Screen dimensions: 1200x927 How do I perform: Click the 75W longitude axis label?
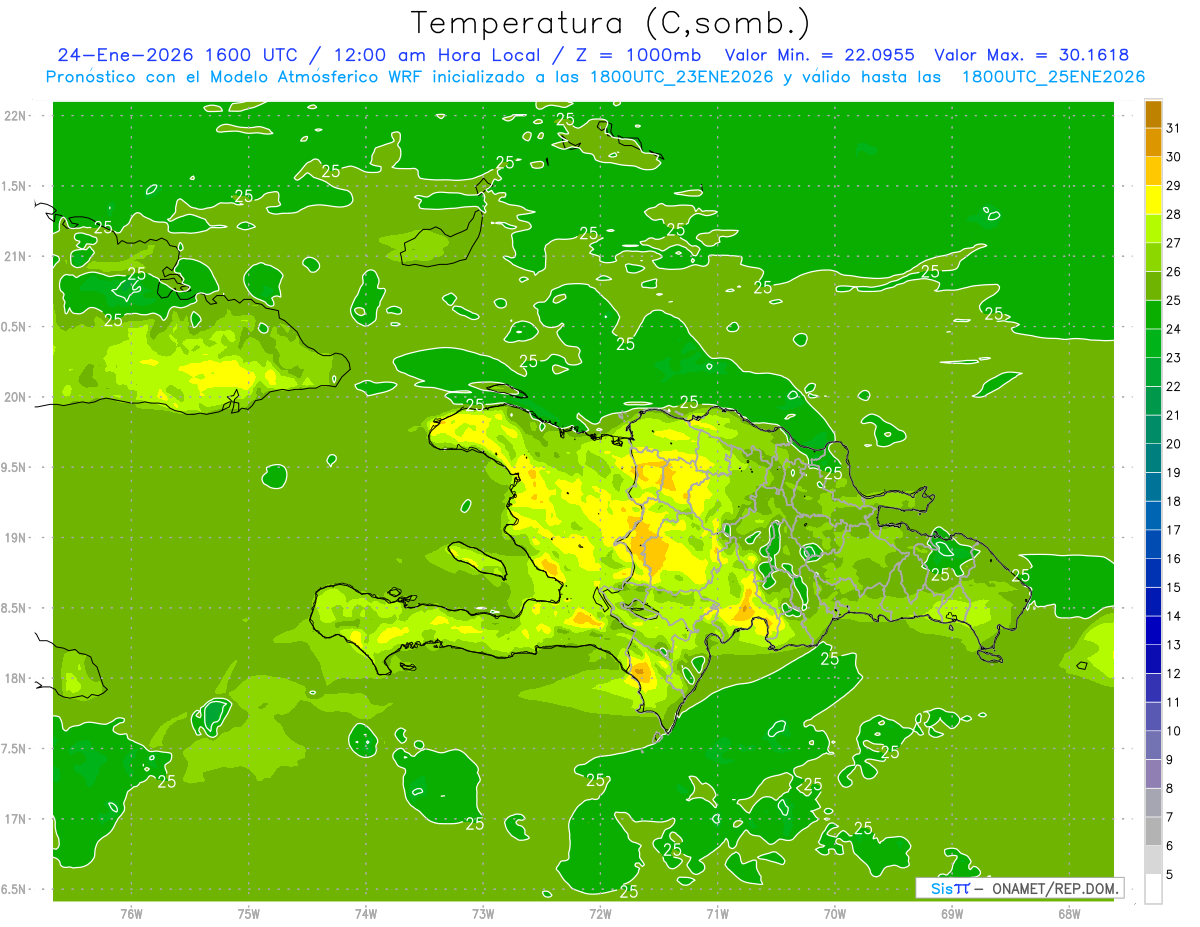coord(248,914)
